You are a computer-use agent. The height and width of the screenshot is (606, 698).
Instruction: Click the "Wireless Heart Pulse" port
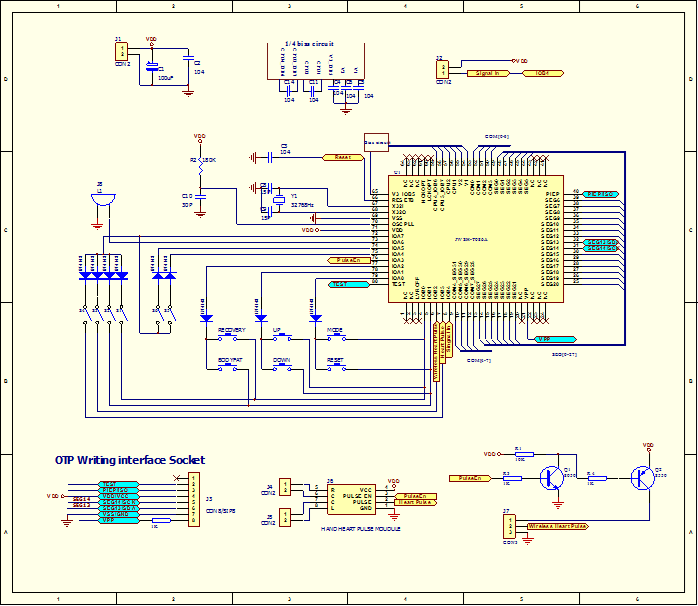click(557, 525)
